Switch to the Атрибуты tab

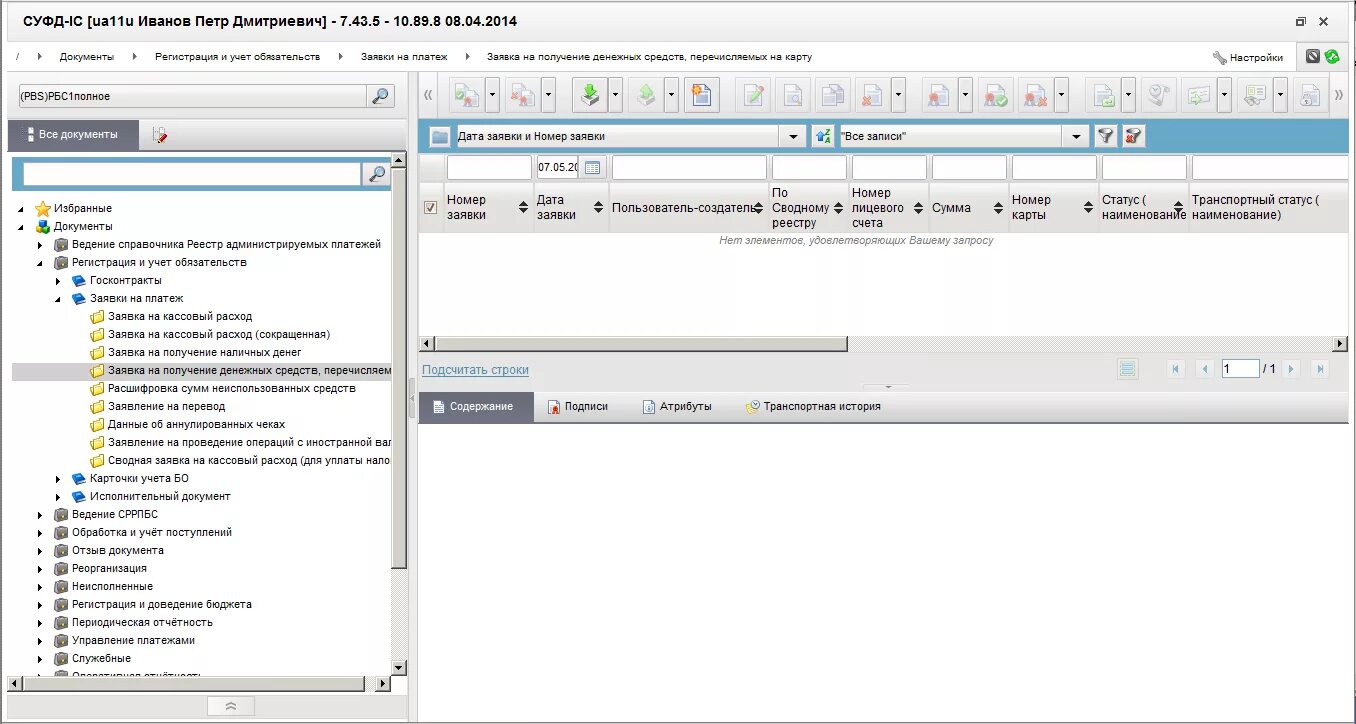pos(678,406)
